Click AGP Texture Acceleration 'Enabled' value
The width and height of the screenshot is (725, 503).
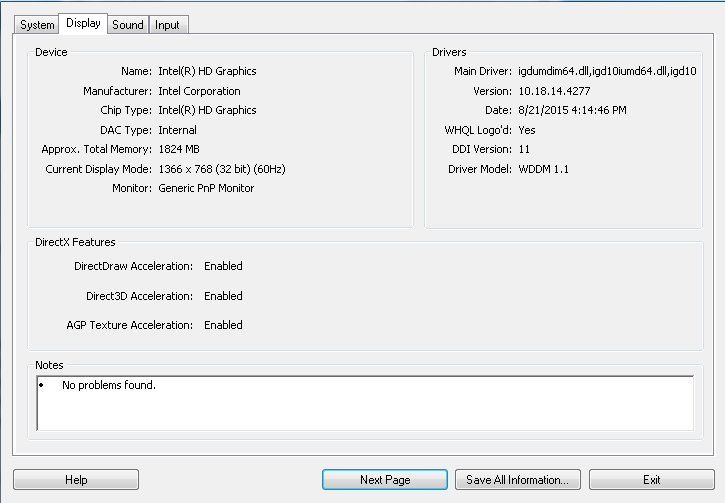(223, 325)
